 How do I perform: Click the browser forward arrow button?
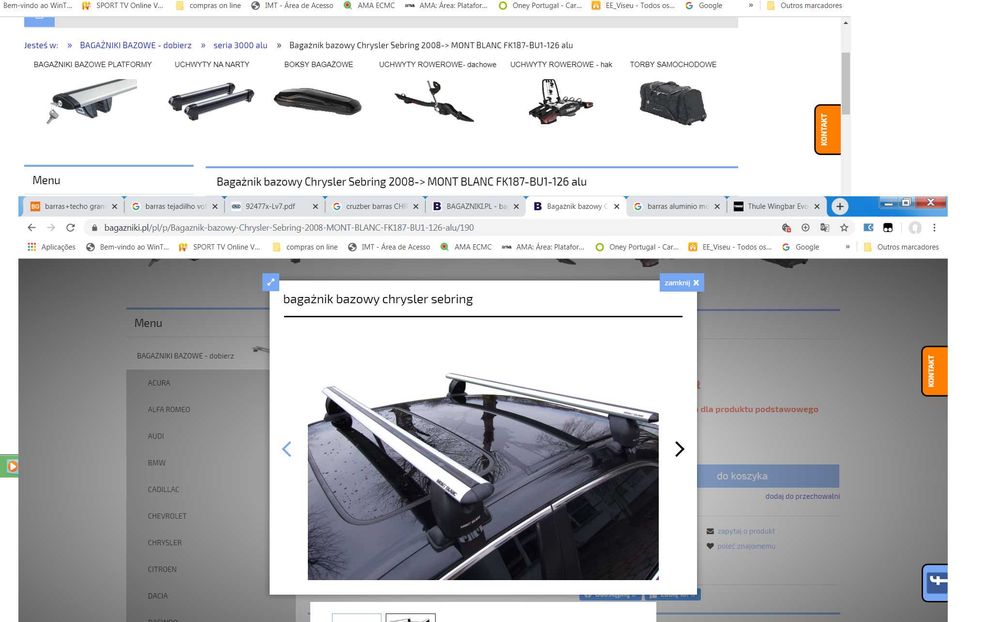click(50, 228)
